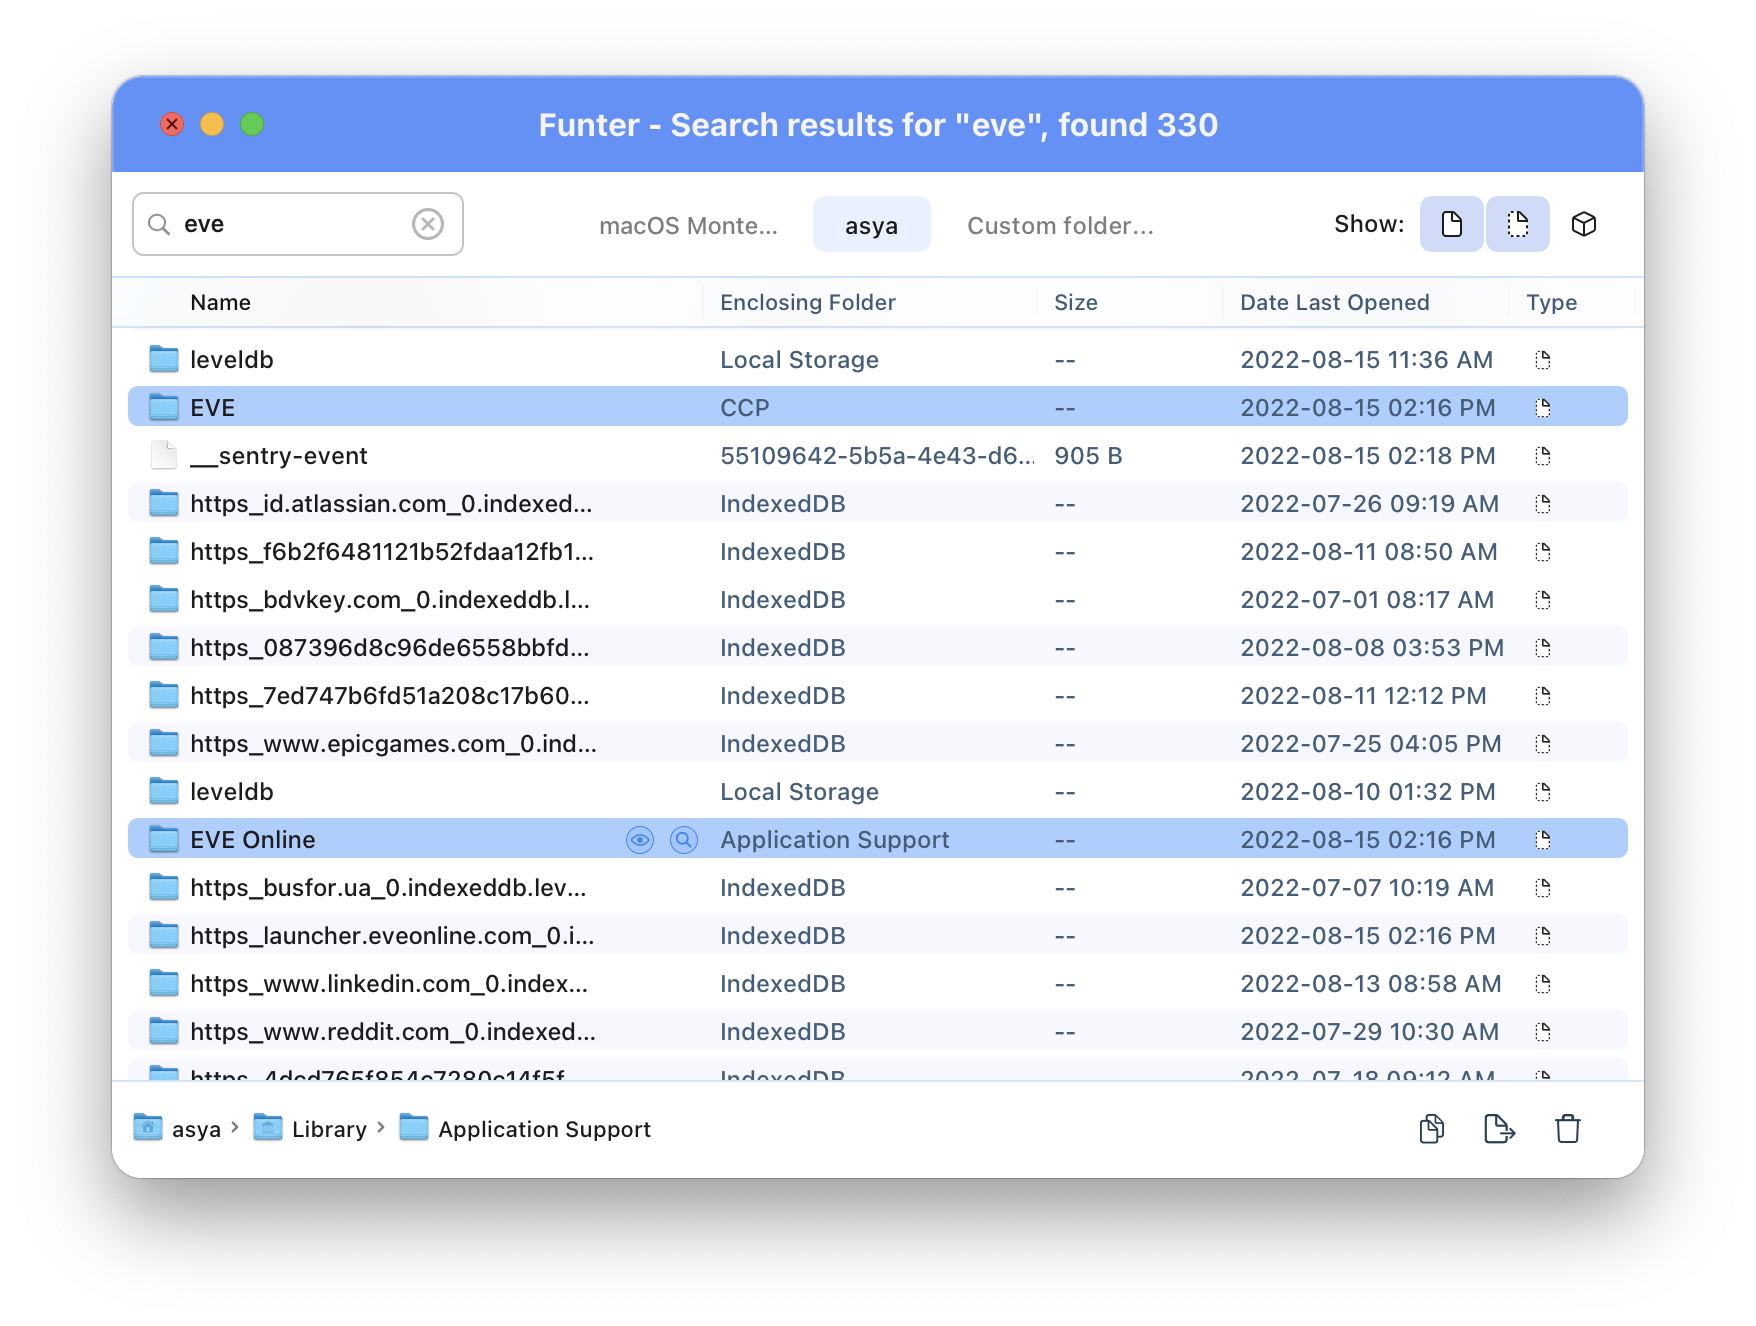Click the Application Support enclosing folder cell
The width and height of the screenshot is (1756, 1326).
click(x=835, y=840)
